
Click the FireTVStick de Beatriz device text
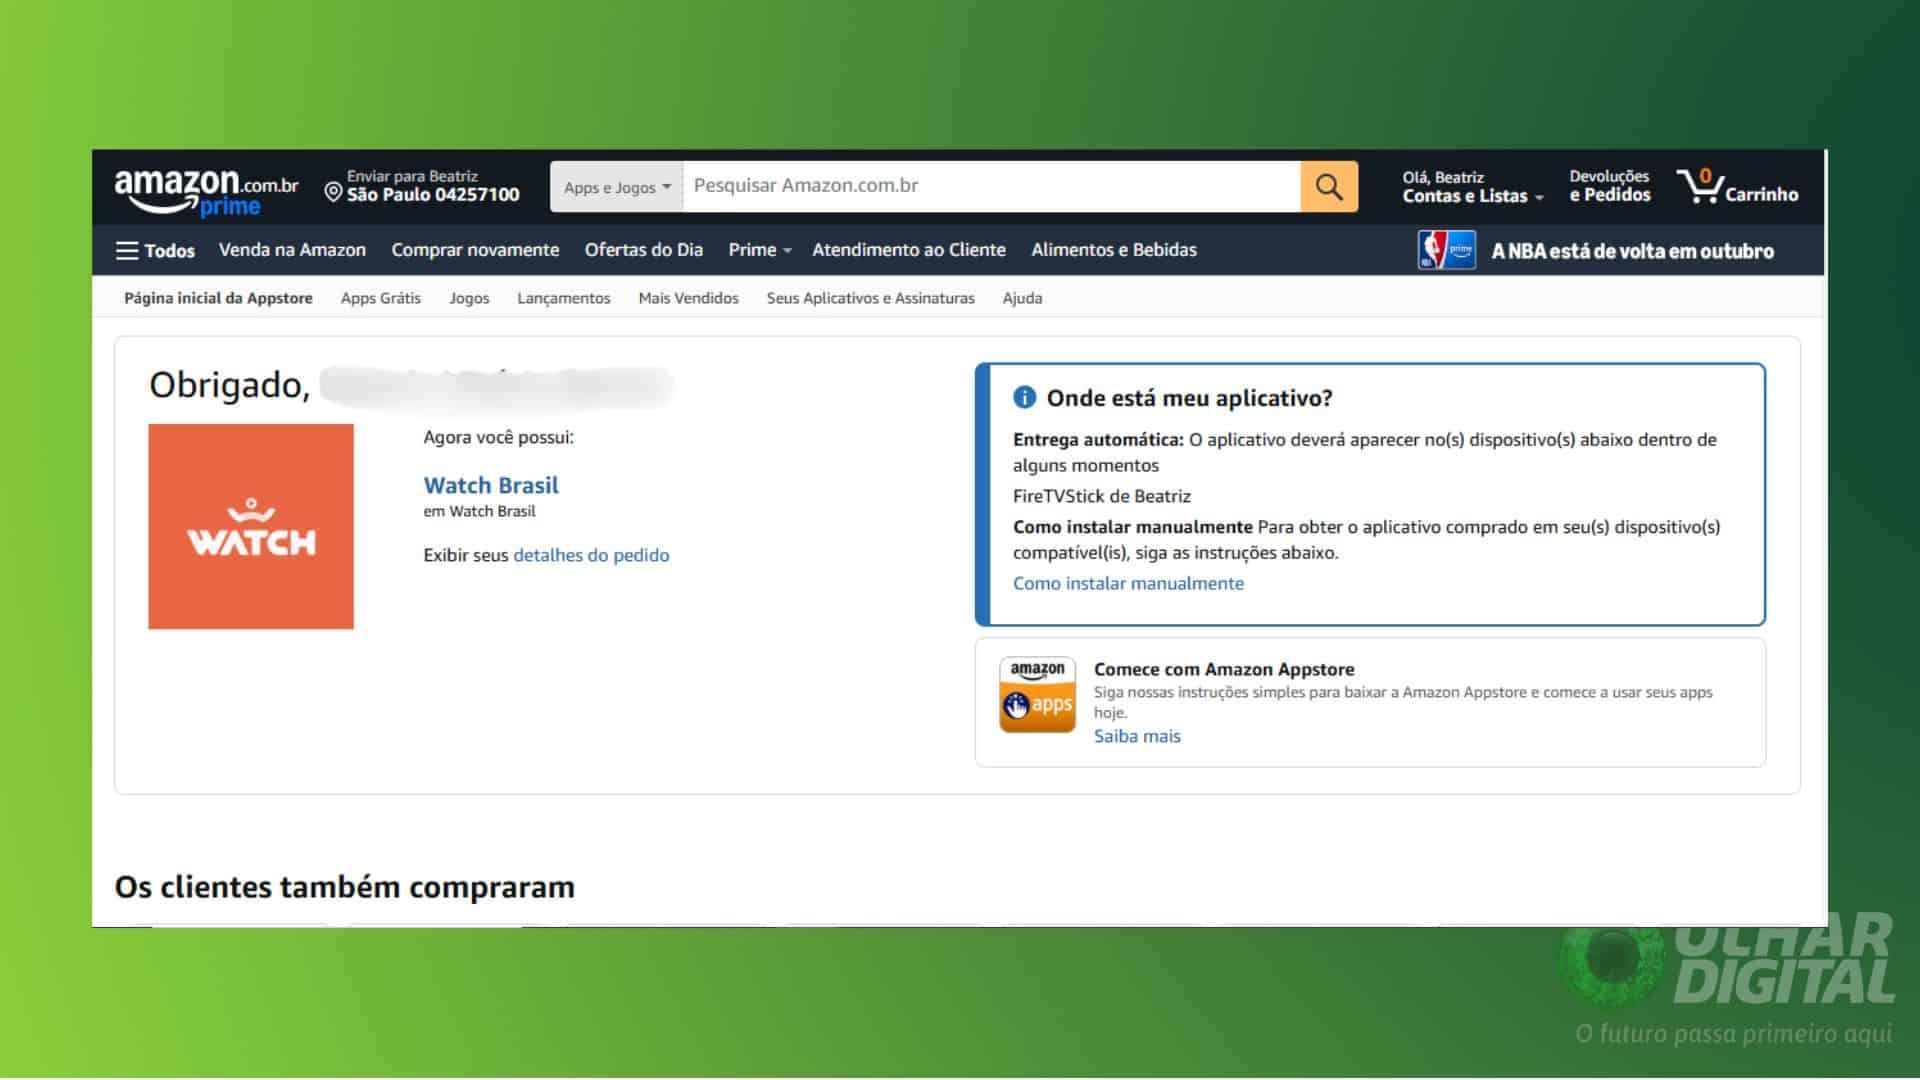(x=1101, y=496)
